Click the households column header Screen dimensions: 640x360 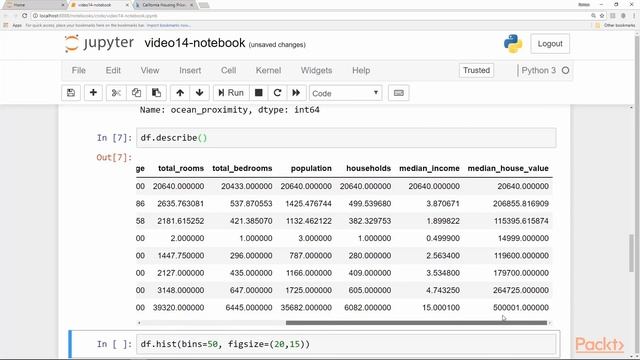[x=369, y=169]
